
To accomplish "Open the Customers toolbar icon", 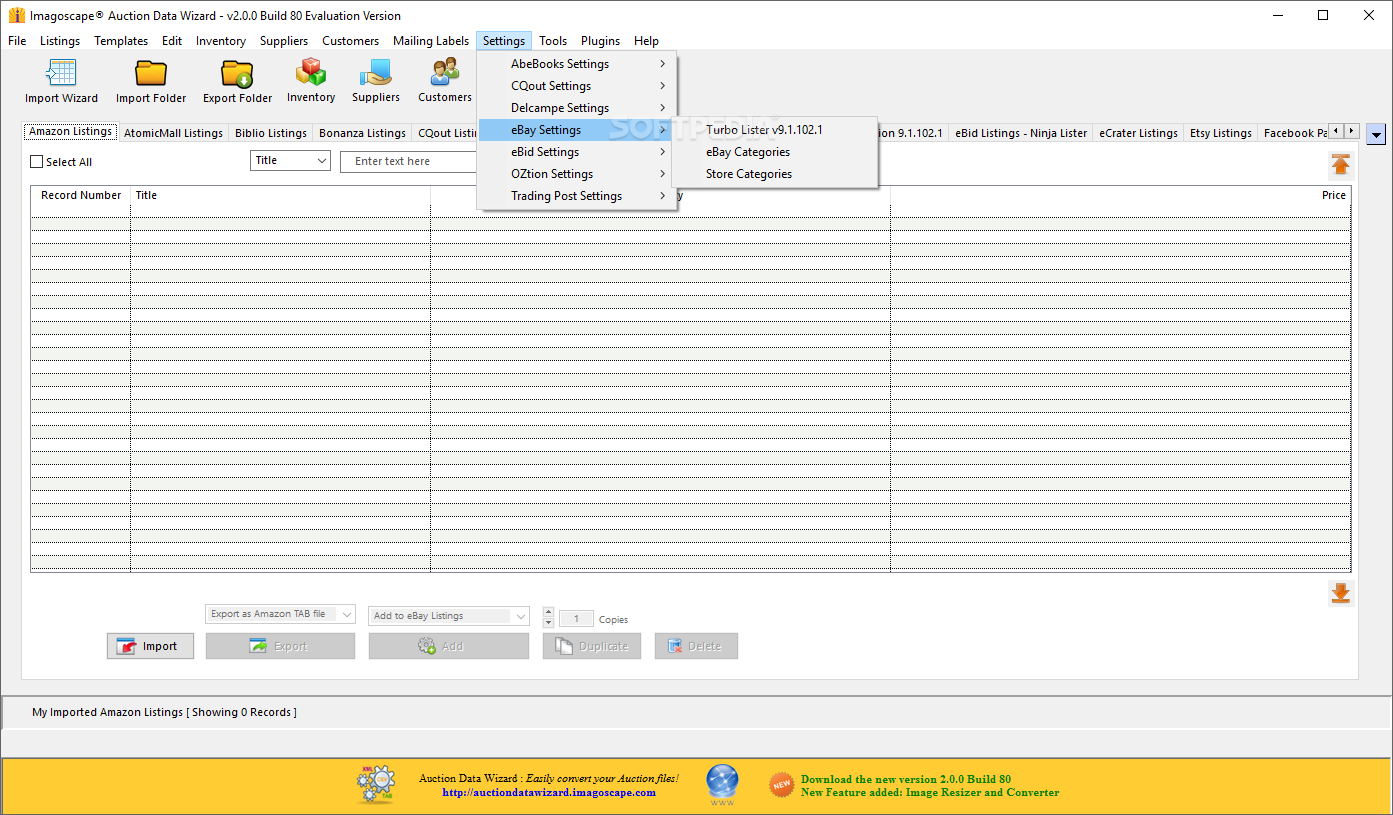I will (445, 81).
